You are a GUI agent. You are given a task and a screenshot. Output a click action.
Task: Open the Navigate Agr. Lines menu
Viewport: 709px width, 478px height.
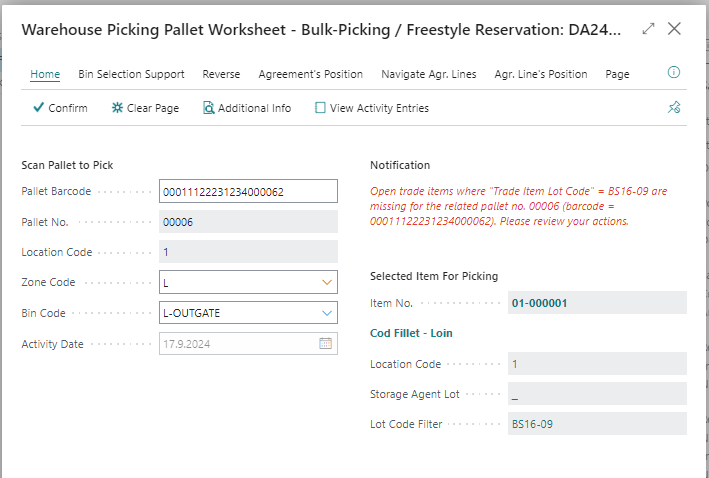click(428, 74)
